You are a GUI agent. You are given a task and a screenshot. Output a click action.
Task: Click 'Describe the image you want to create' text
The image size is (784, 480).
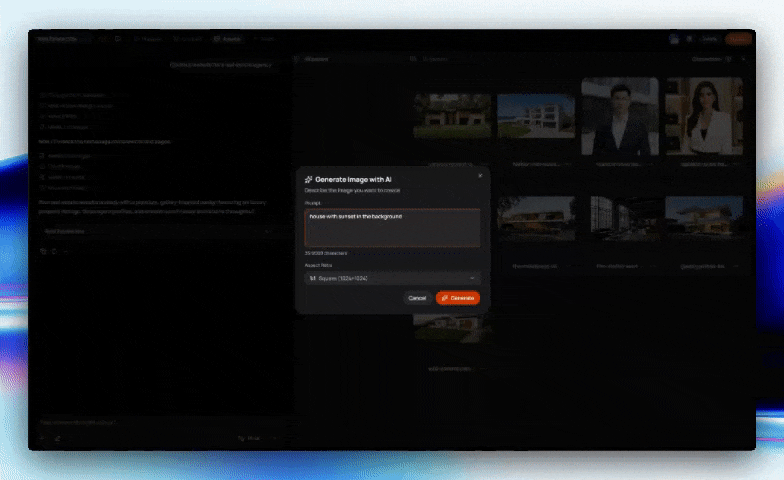[x=352, y=190]
